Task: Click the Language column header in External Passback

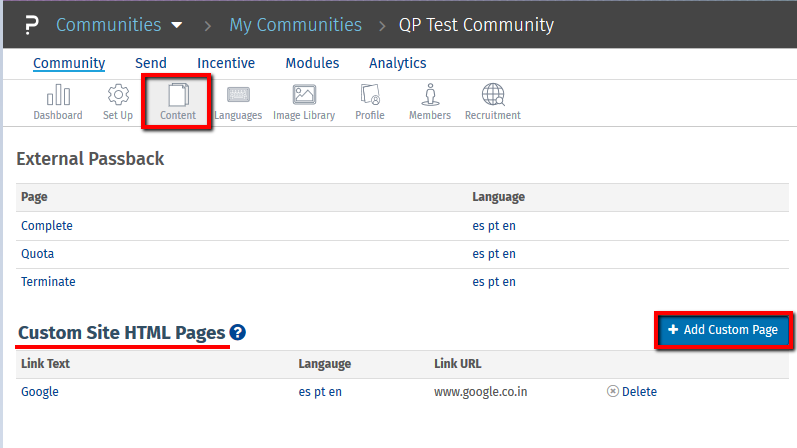Action: [499, 197]
